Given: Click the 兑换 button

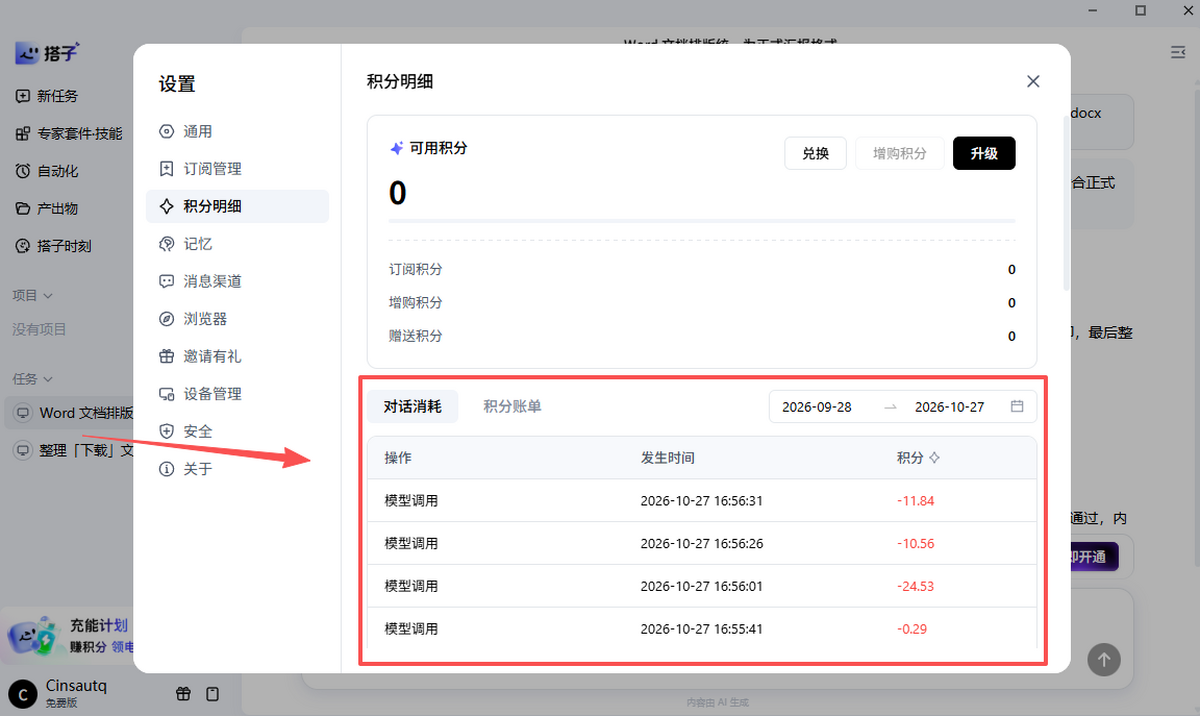Looking at the screenshot, I should [815, 154].
